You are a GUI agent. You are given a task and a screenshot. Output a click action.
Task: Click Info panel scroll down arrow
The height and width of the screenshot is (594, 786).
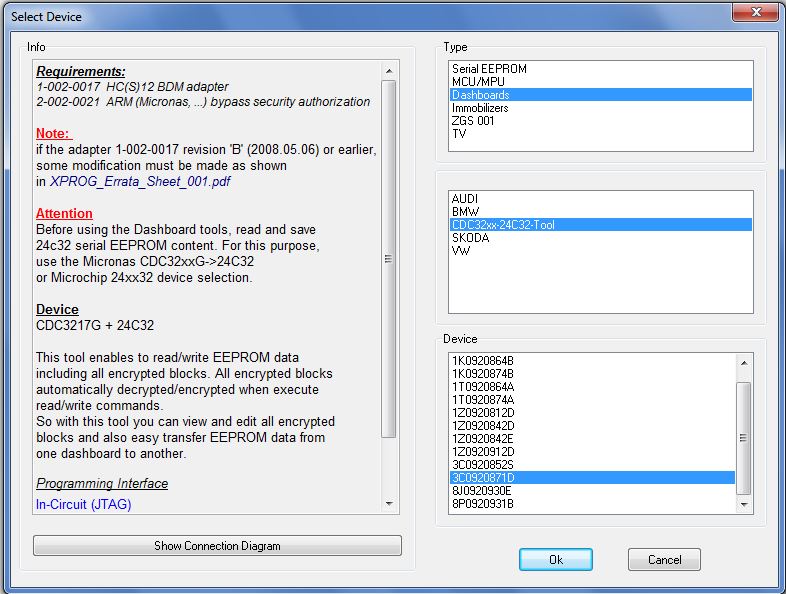[389, 503]
